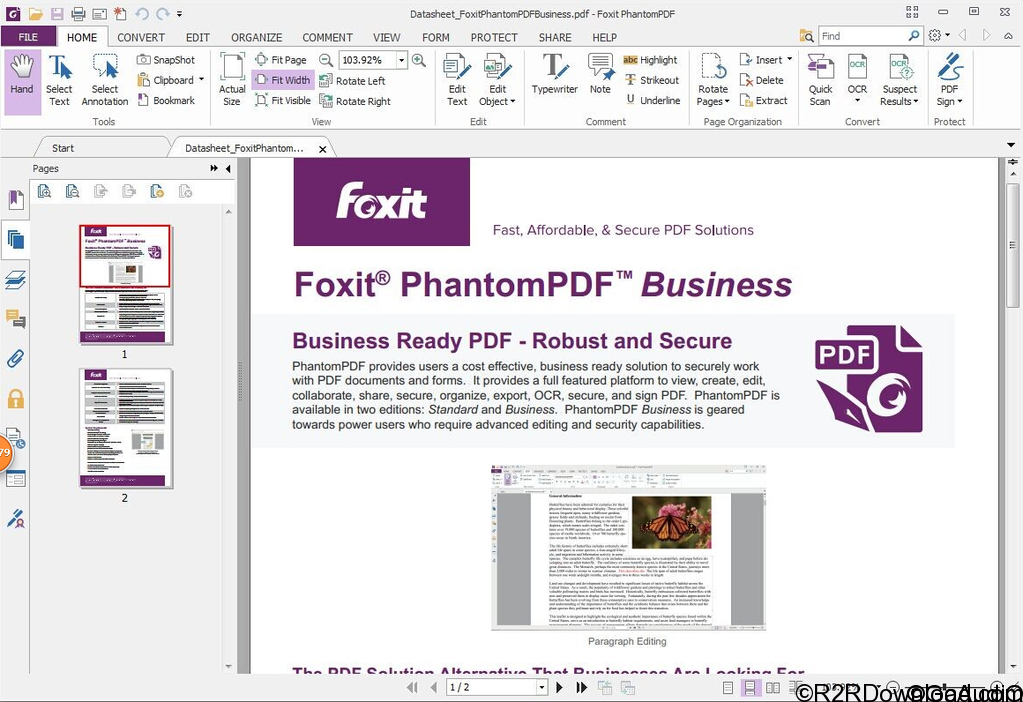Open the Bookmarks panel in sidebar
This screenshot has width=1023, height=702.
(14, 199)
